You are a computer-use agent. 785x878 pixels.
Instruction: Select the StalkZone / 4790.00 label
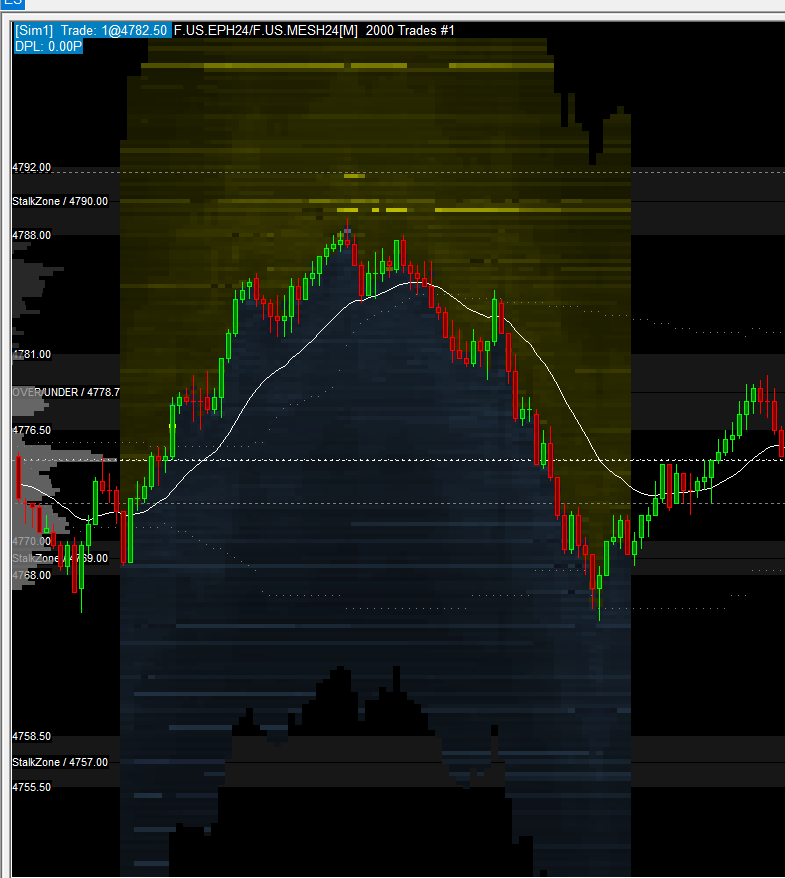pos(60,201)
